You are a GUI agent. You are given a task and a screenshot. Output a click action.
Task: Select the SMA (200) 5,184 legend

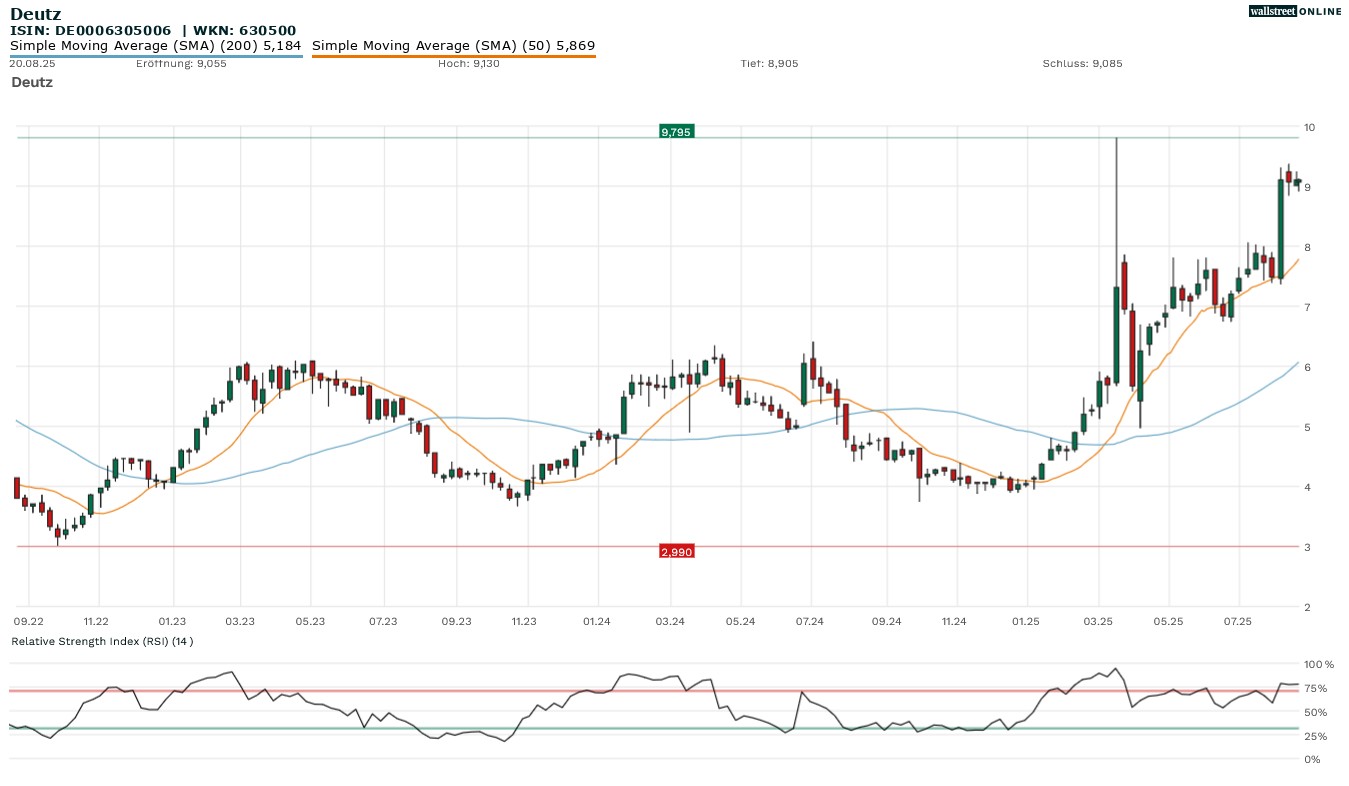click(x=155, y=45)
